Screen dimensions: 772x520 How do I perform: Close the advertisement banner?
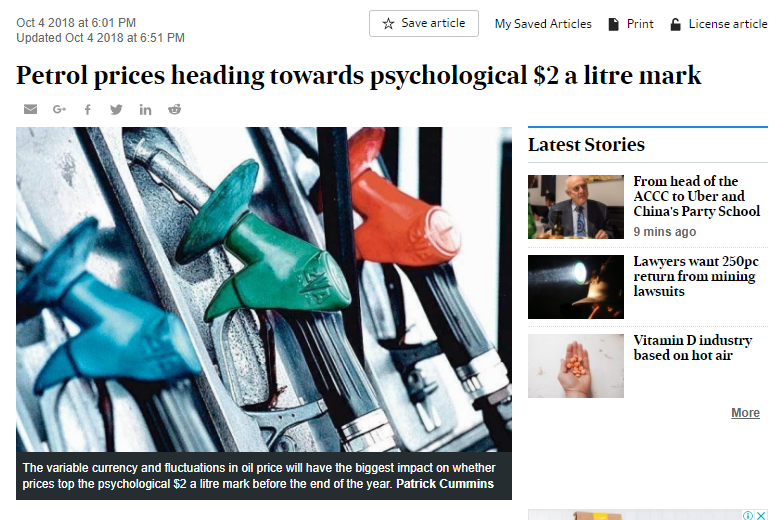(761, 515)
